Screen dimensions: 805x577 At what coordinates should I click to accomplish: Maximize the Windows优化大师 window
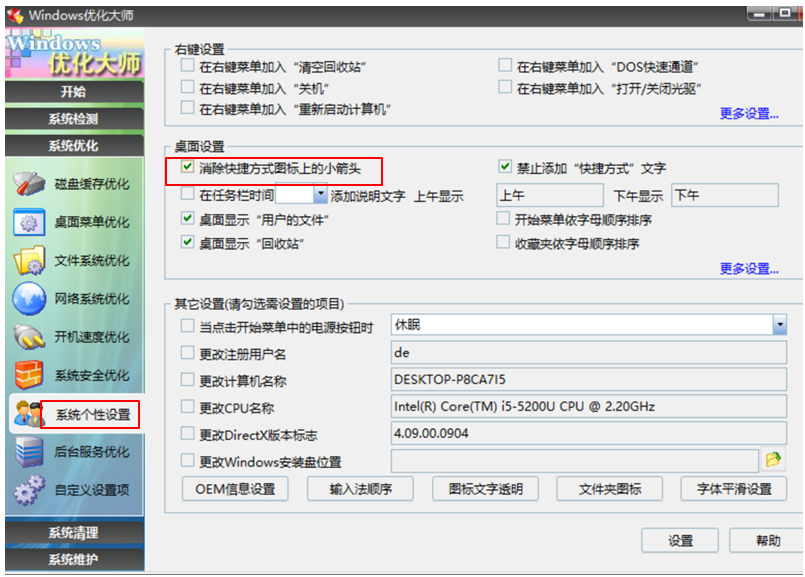pos(784,14)
